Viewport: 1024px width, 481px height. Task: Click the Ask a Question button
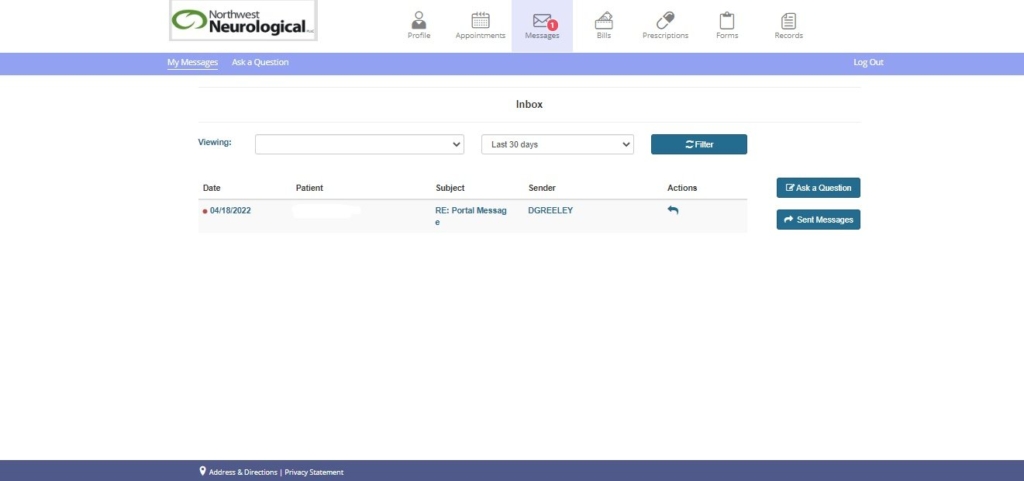click(x=818, y=188)
